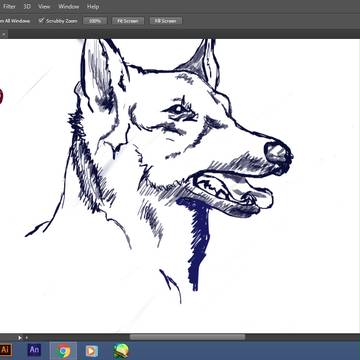The image size is (360, 360).
Task: Open the View menu
Action: 44,6
